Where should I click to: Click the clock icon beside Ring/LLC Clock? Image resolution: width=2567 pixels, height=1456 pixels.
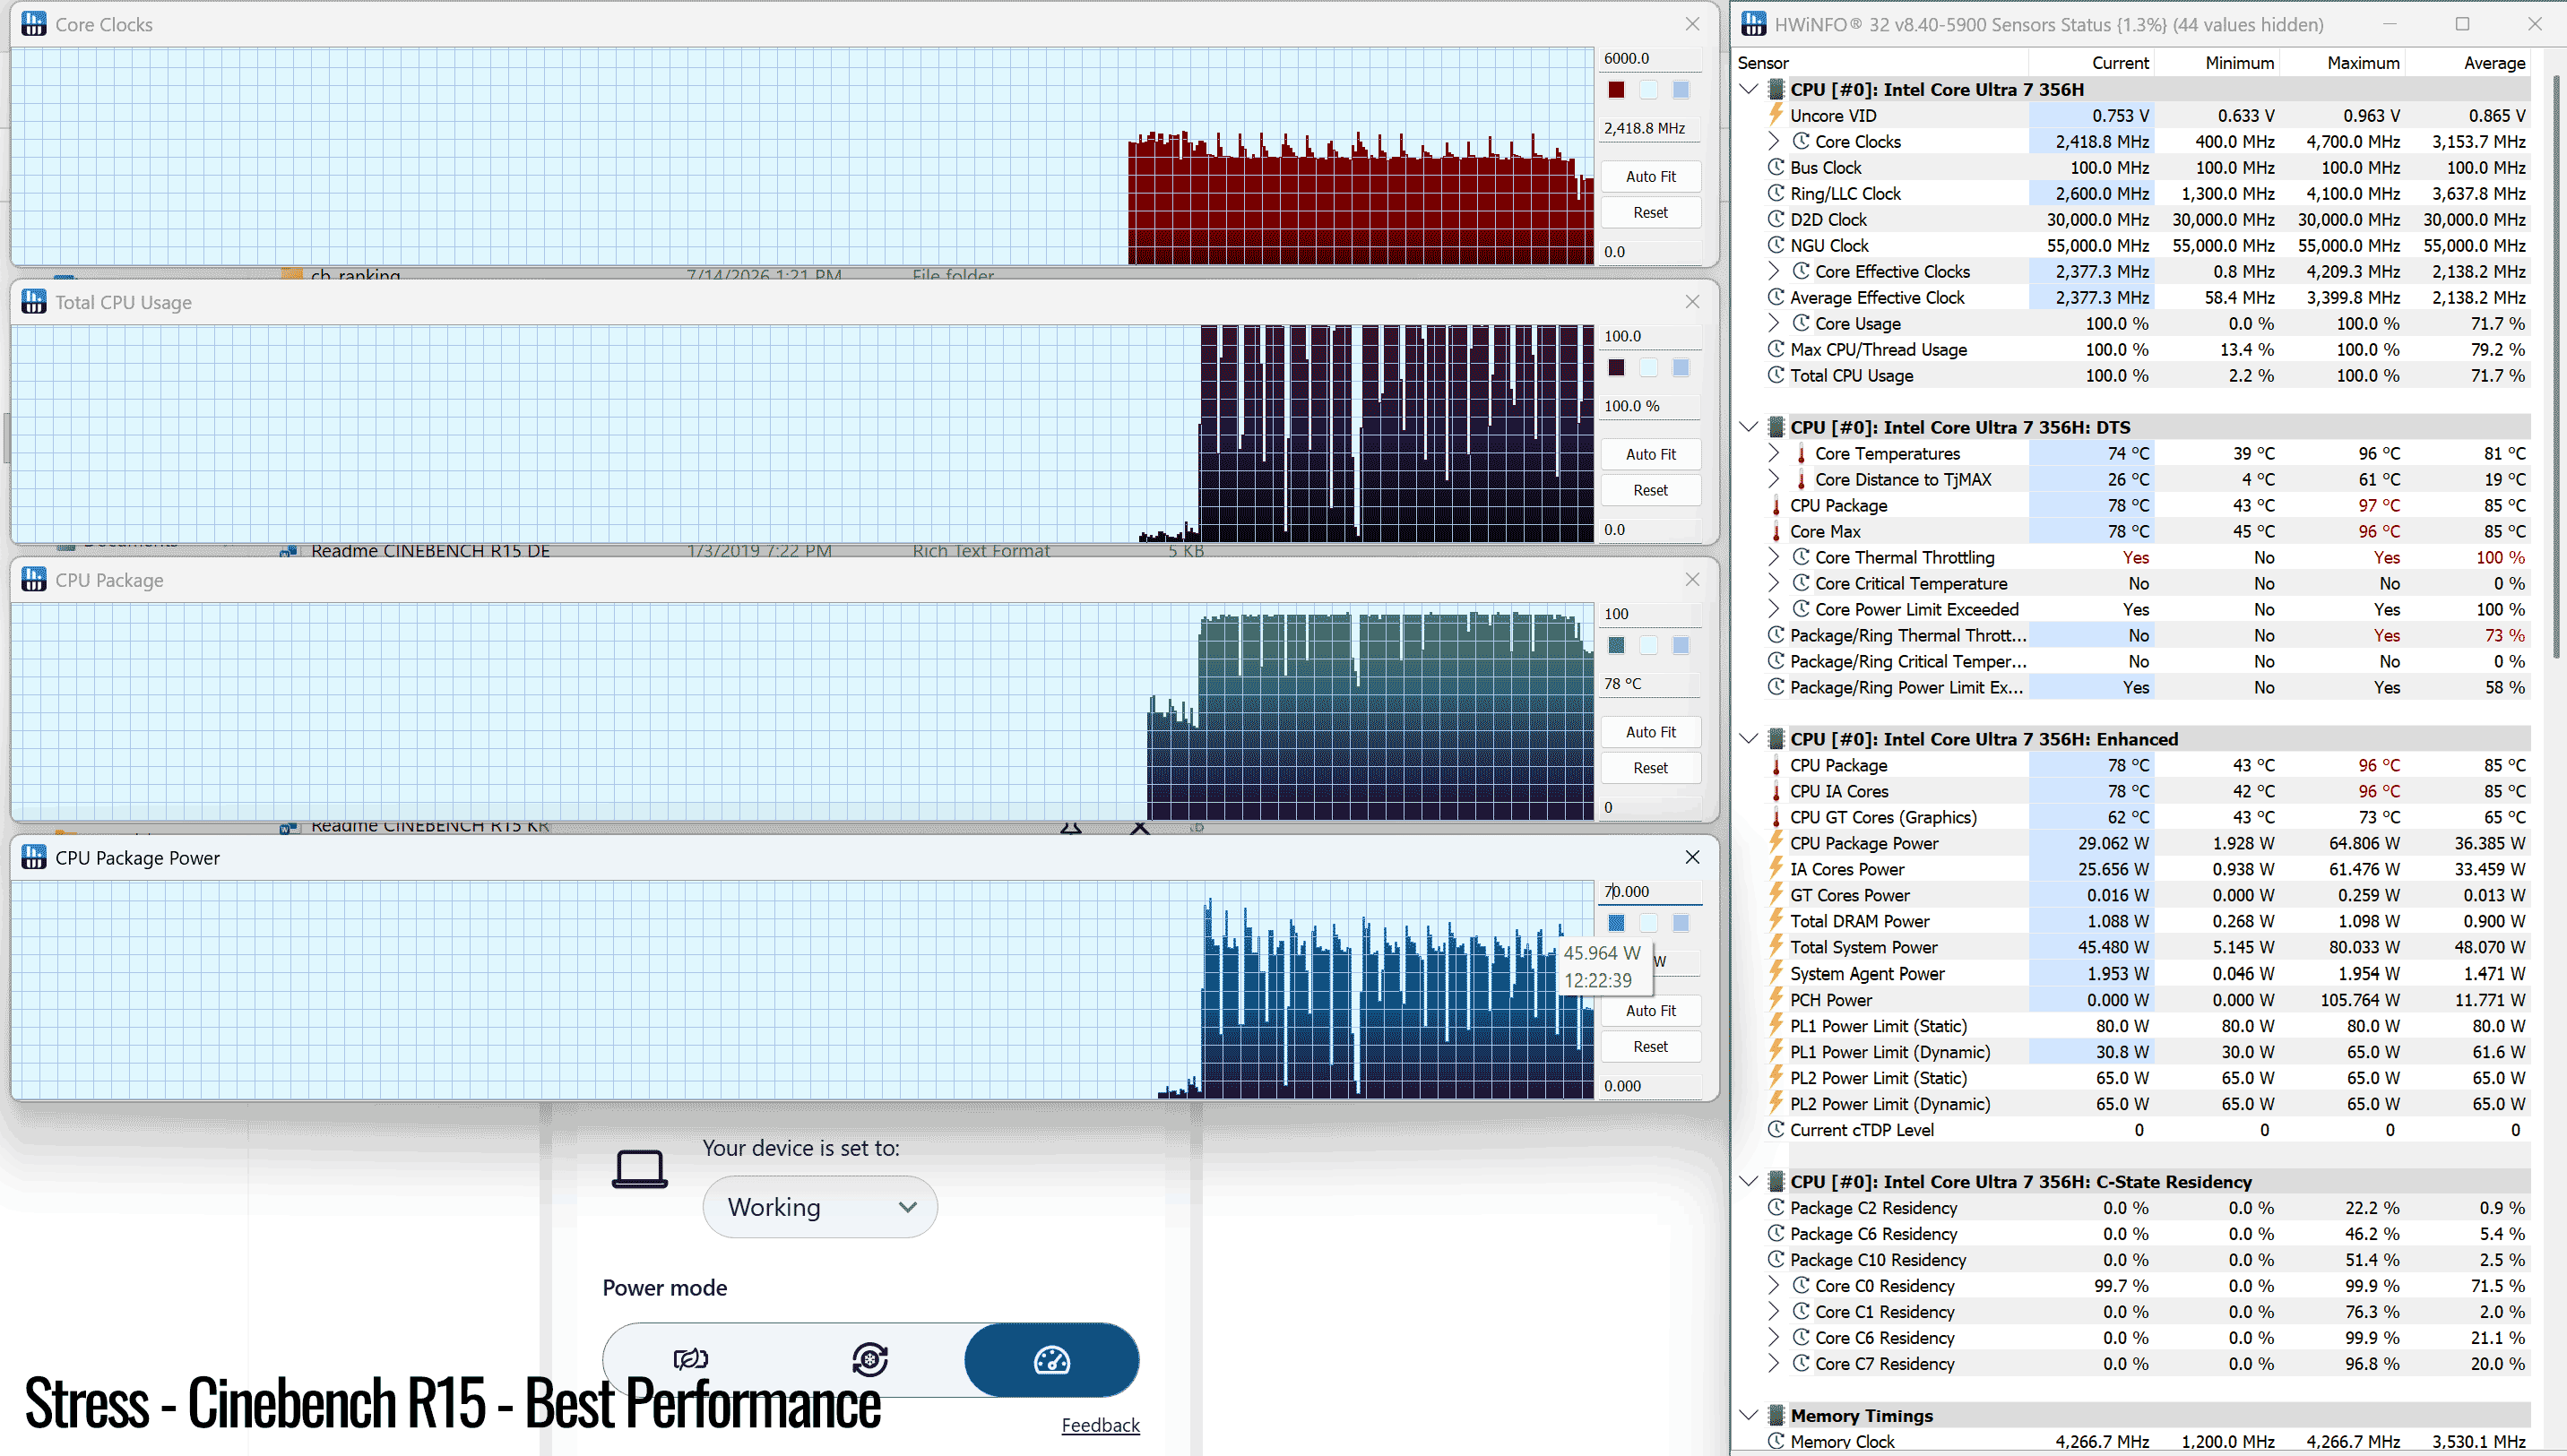click(x=1776, y=193)
